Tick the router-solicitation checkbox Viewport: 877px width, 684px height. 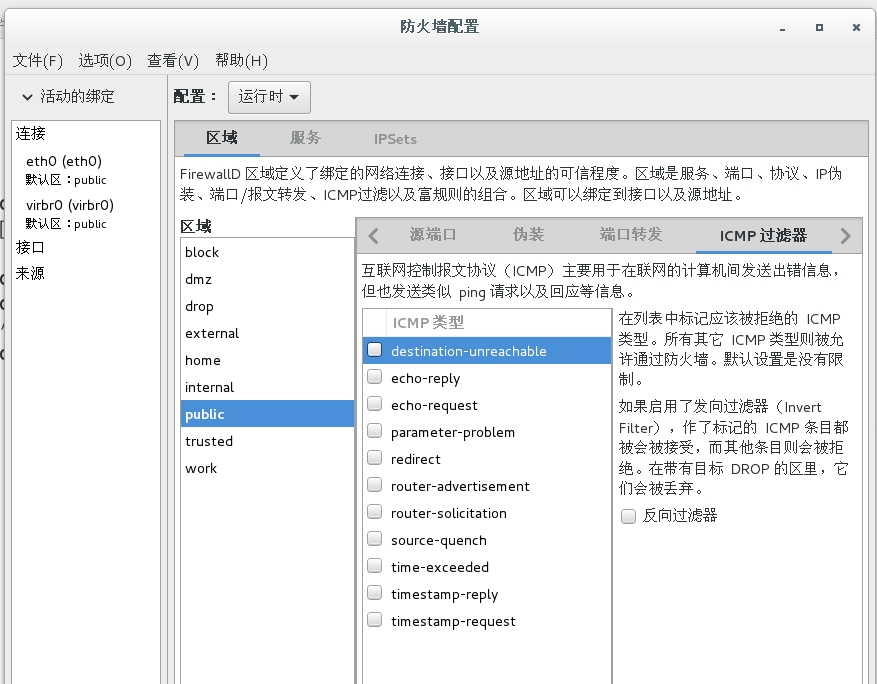(x=374, y=512)
